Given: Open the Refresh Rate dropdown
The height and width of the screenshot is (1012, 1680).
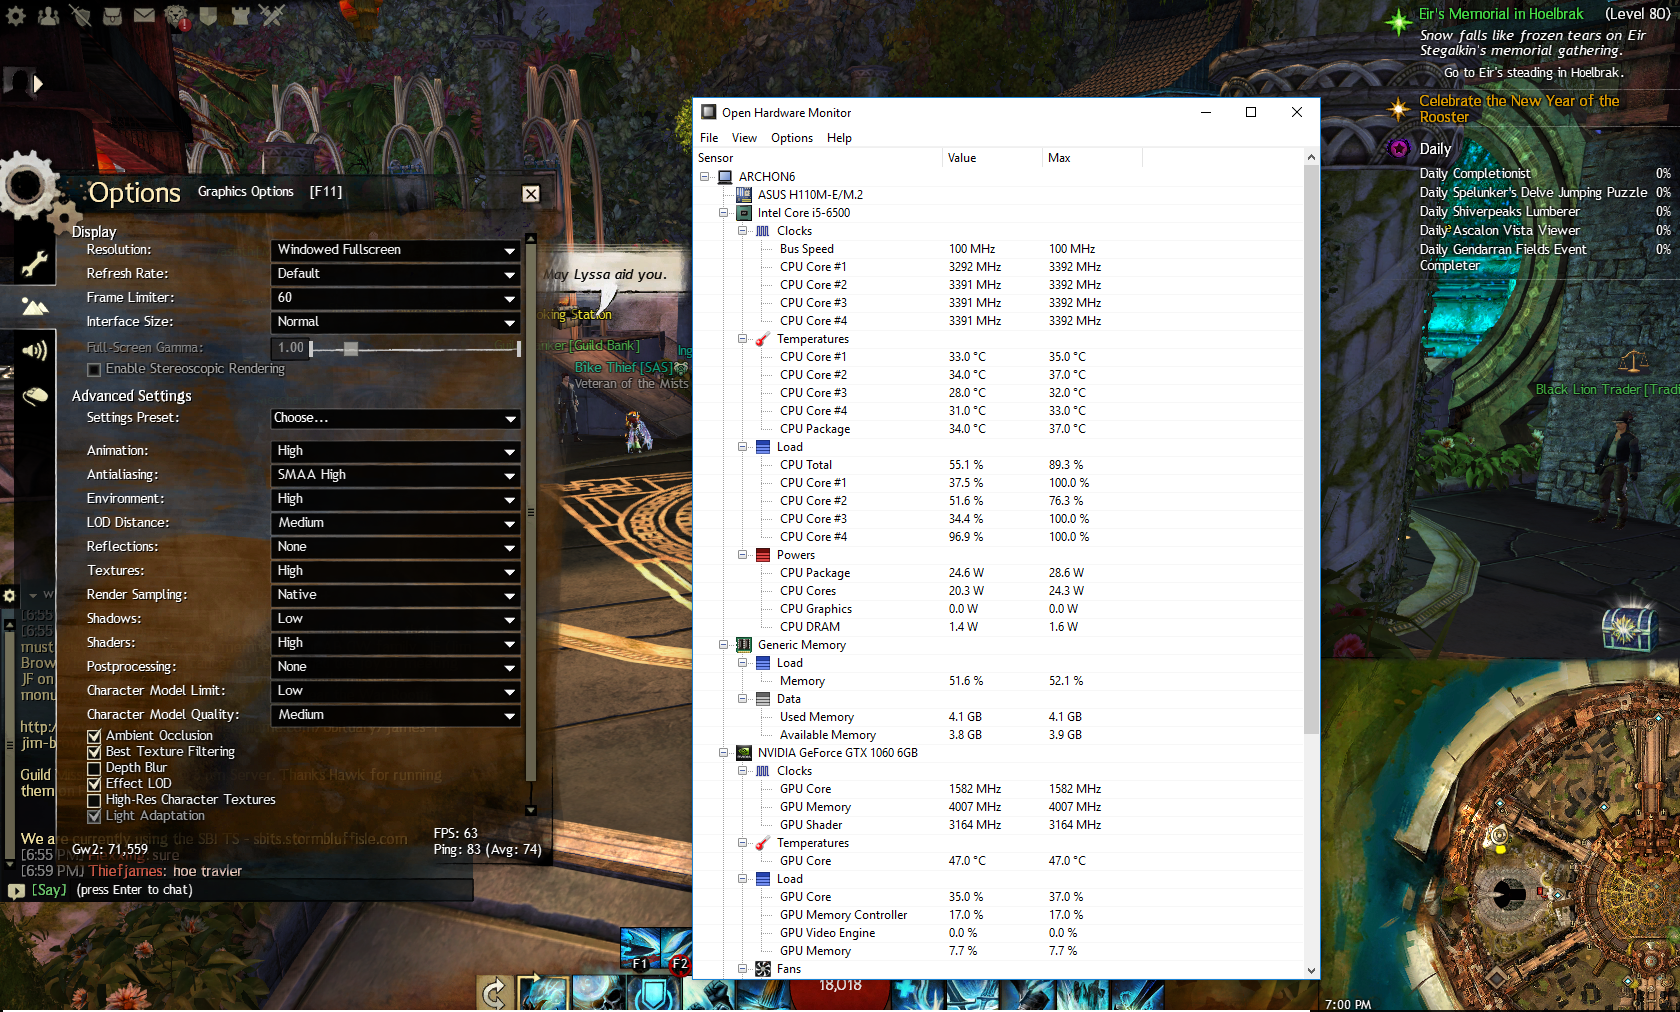Looking at the screenshot, I should (x=396, y=274).
